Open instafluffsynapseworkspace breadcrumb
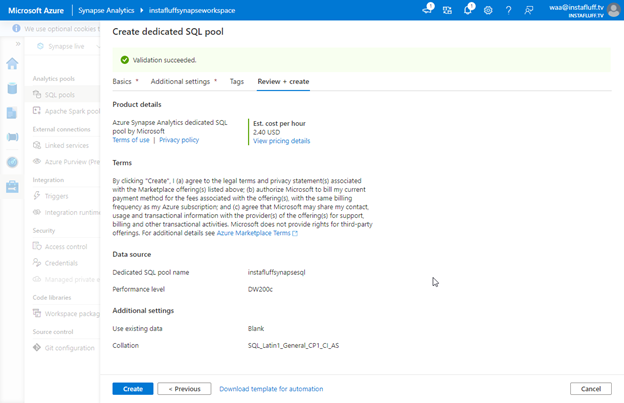The width and height of the screenshot is (624, 403). [x=192, y=10]
